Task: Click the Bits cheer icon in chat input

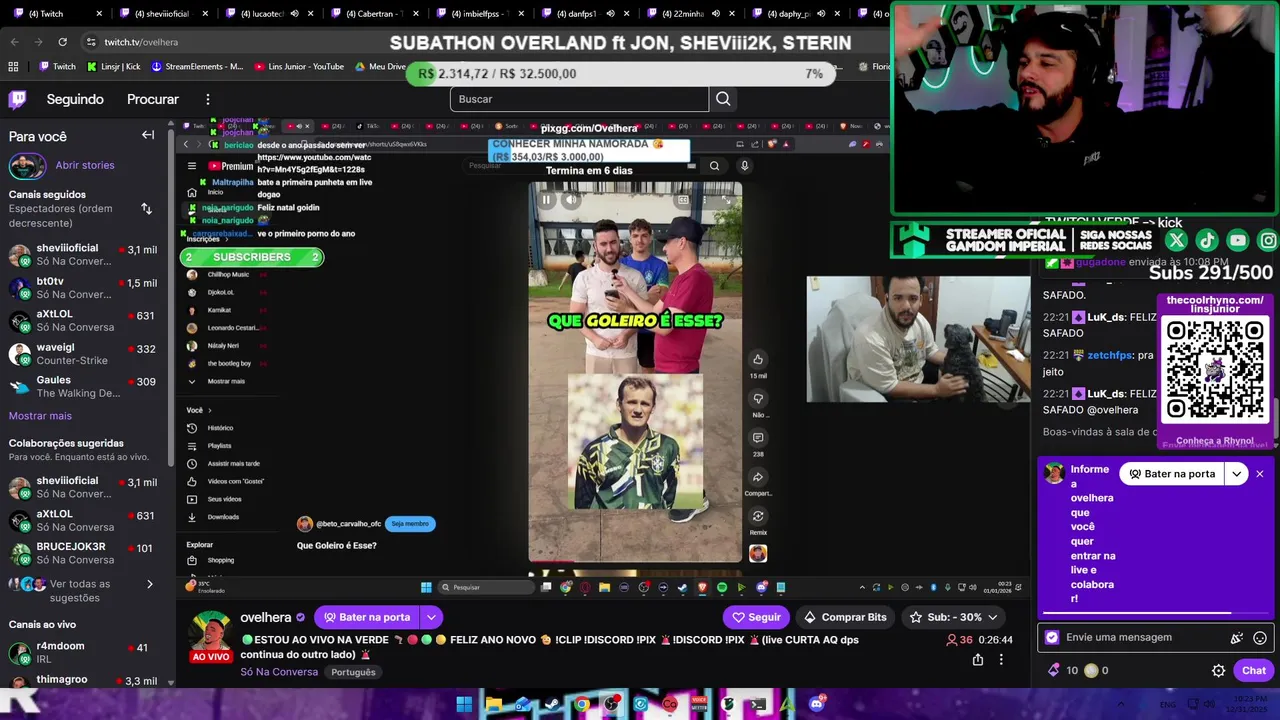Action: 1237,638
